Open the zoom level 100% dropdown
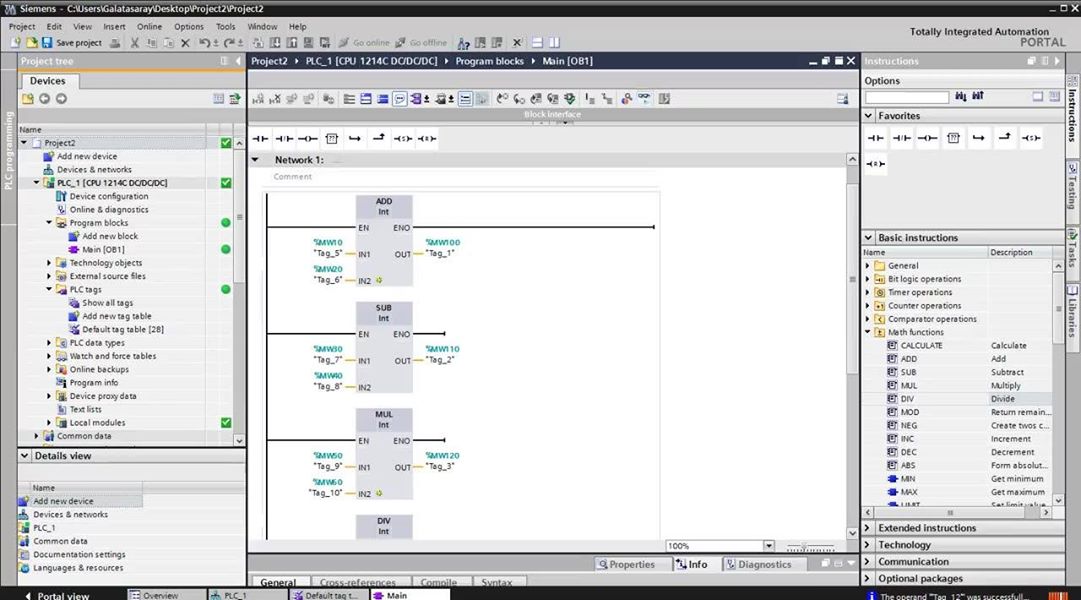1081x600 pixels. point(769,546)
